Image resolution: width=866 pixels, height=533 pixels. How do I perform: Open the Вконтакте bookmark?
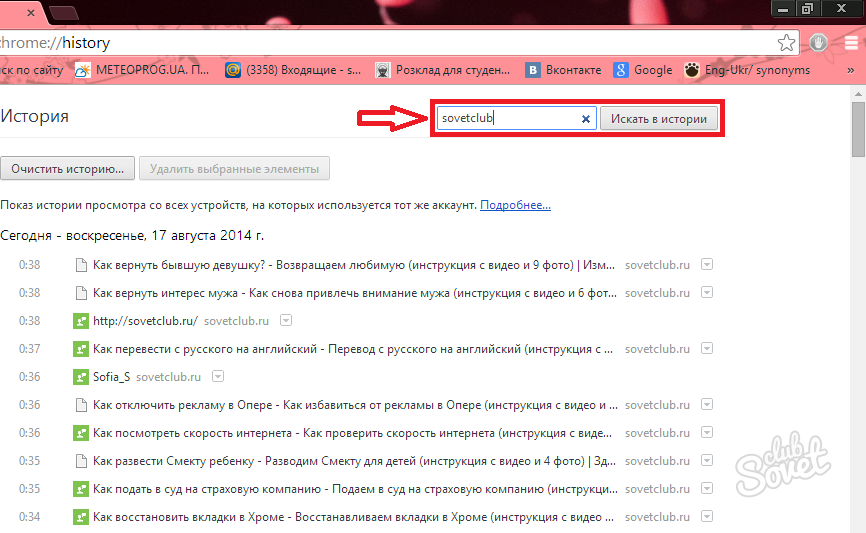click(x=563, y=70)
